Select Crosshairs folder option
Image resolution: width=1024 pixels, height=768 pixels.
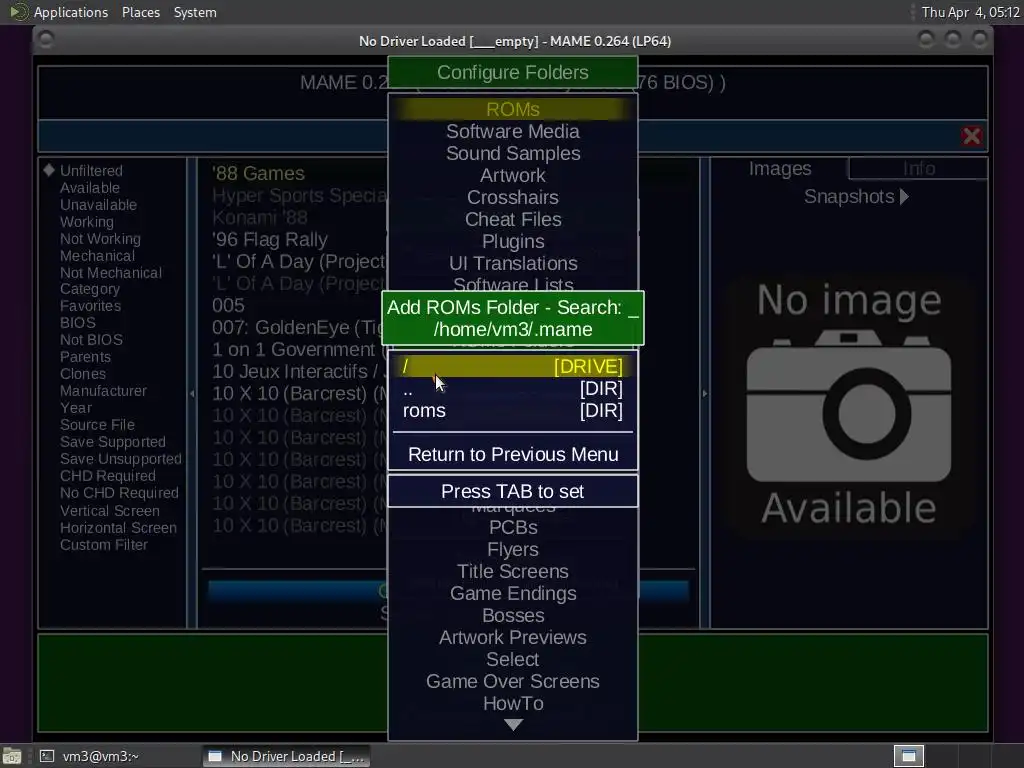point(513,197)
